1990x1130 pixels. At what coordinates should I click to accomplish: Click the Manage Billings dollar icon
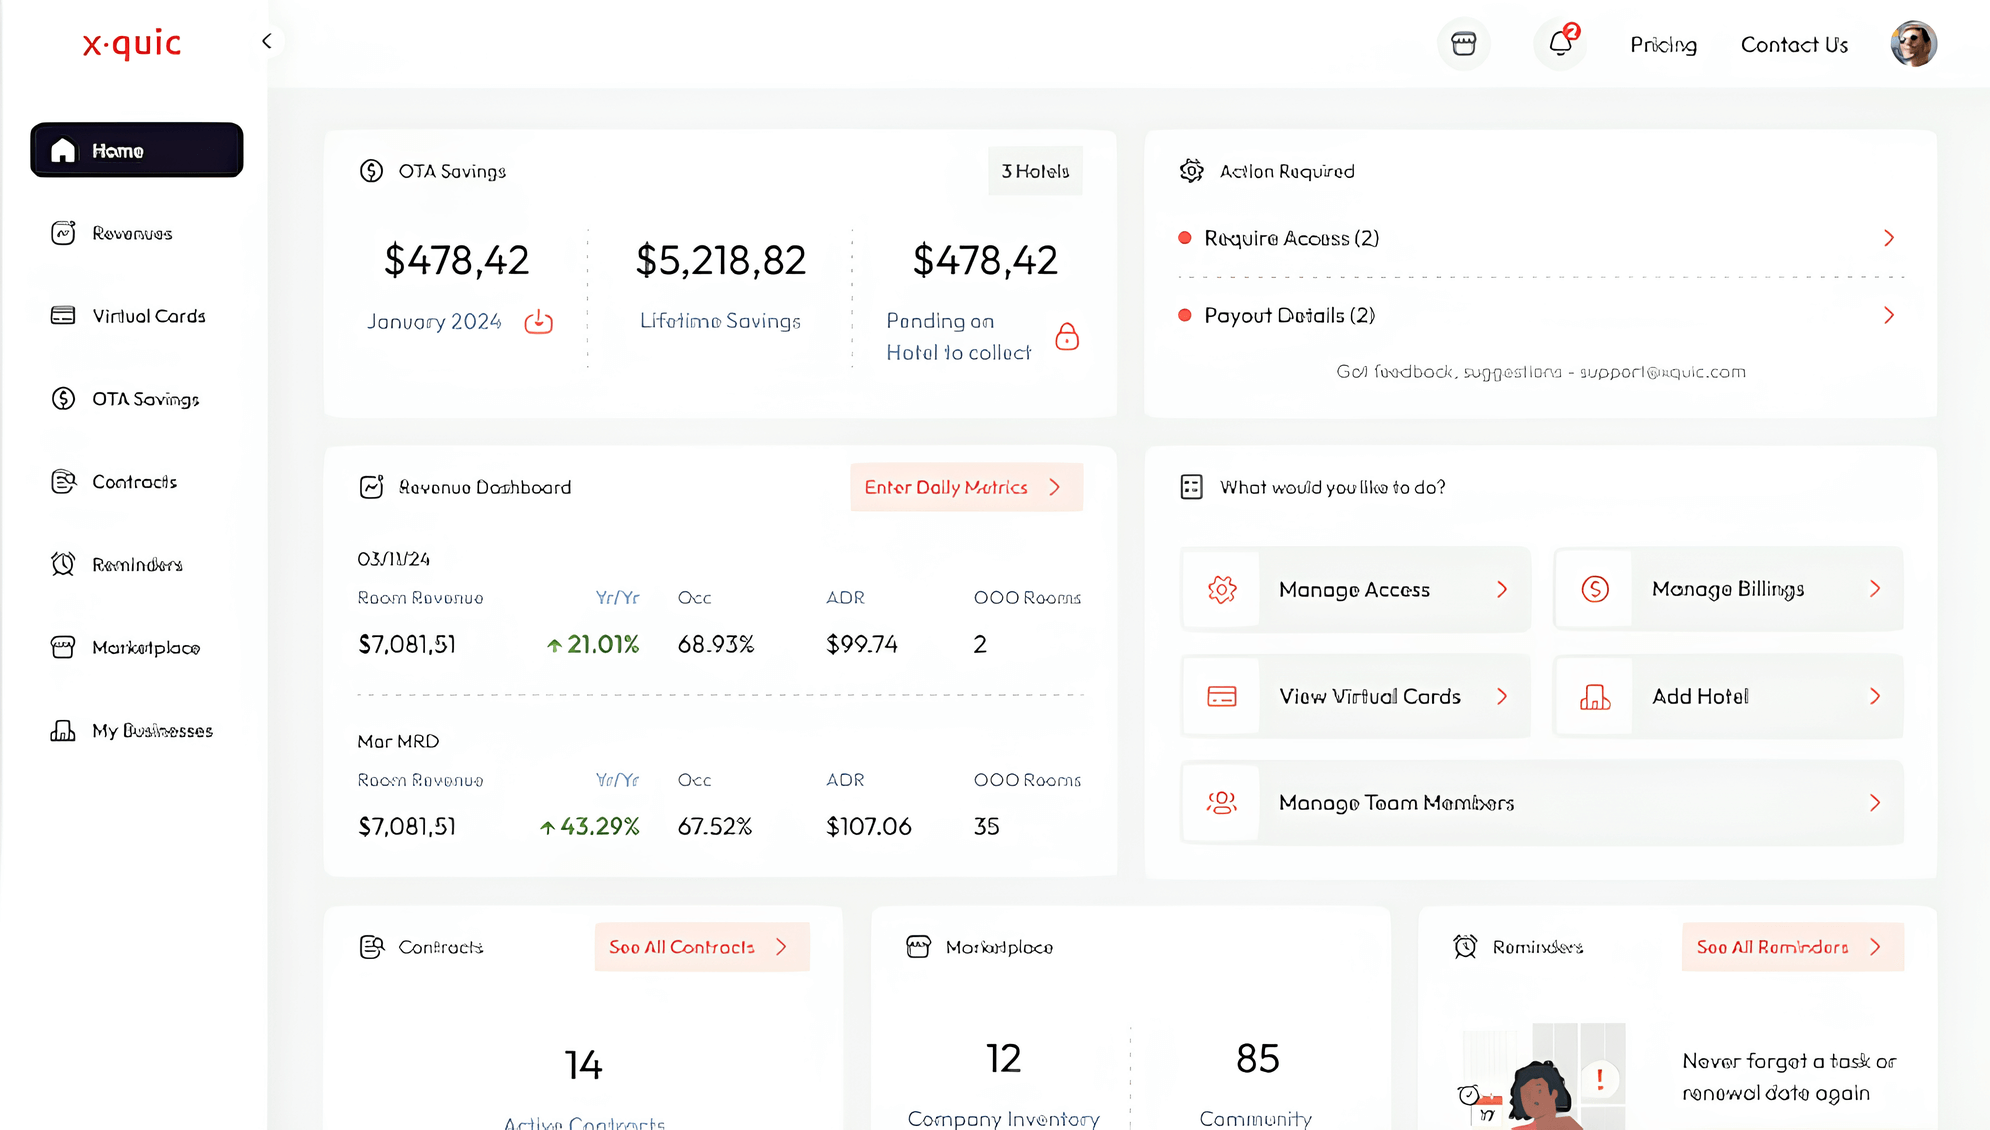point(1595,589)
